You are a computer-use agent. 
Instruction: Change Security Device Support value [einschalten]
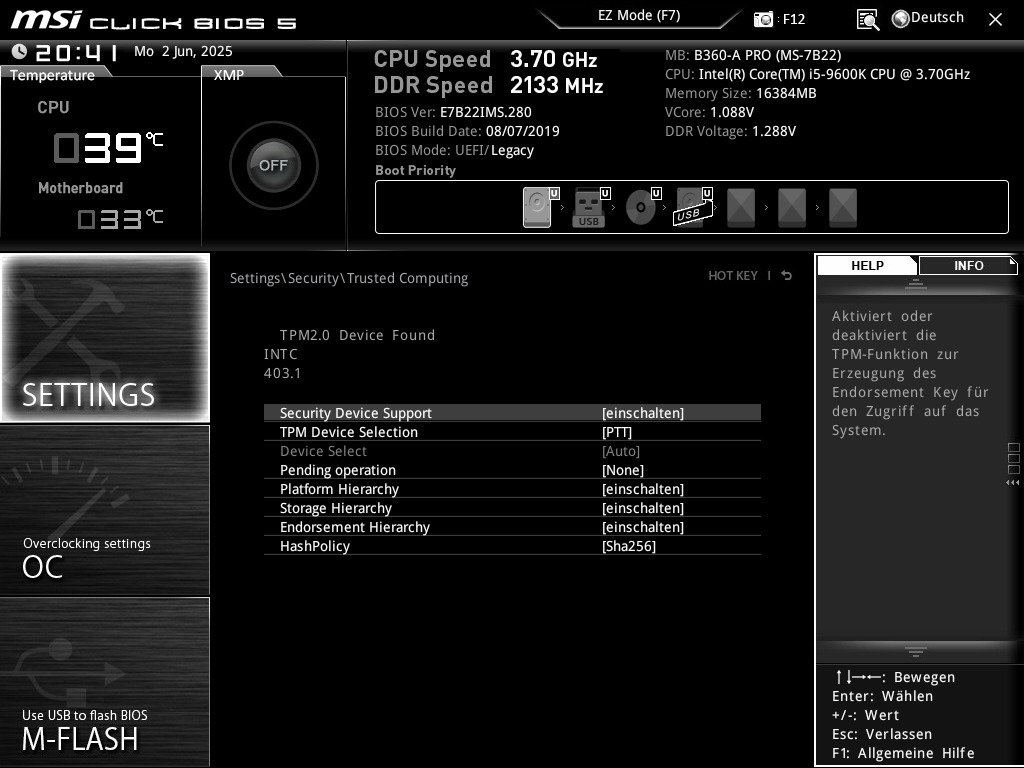pyautogui.click(x=643, y=413)
